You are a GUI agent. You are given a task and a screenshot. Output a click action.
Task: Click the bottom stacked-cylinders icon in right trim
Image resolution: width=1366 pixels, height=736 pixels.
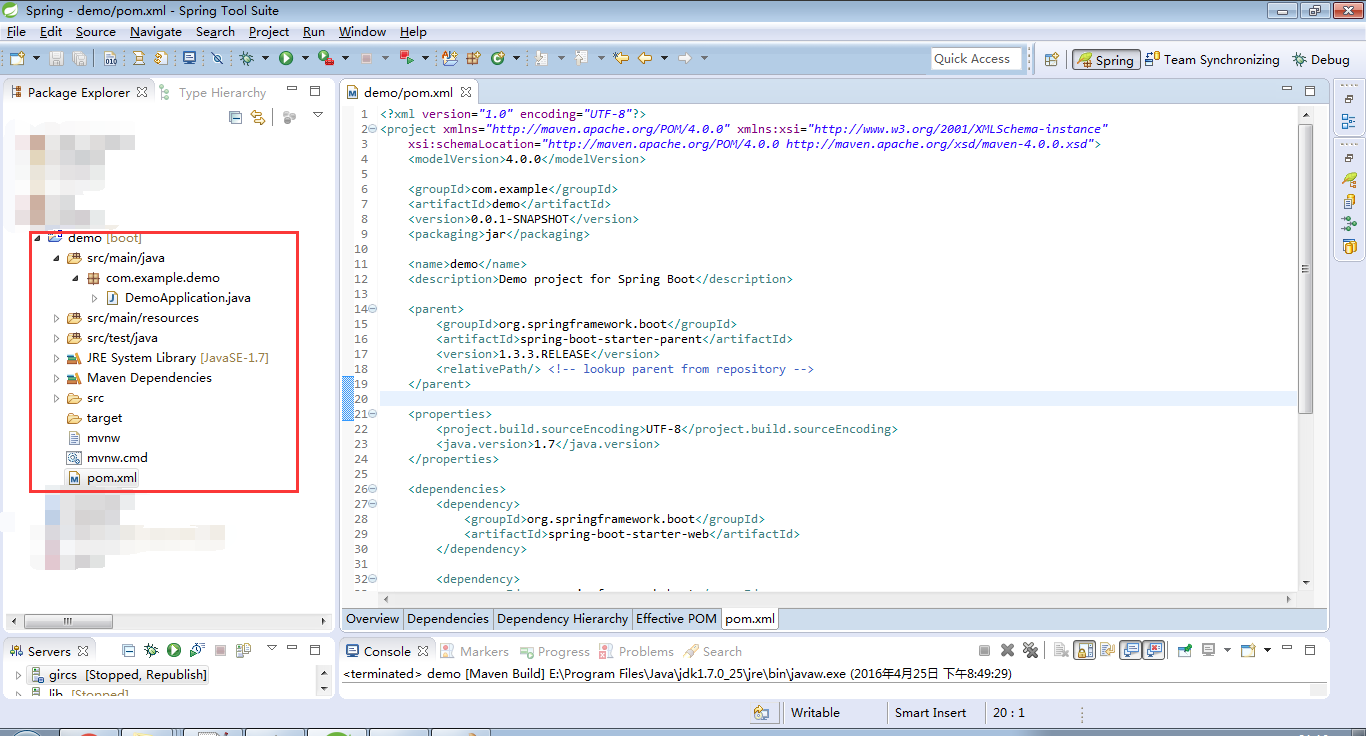(1349, 246)
